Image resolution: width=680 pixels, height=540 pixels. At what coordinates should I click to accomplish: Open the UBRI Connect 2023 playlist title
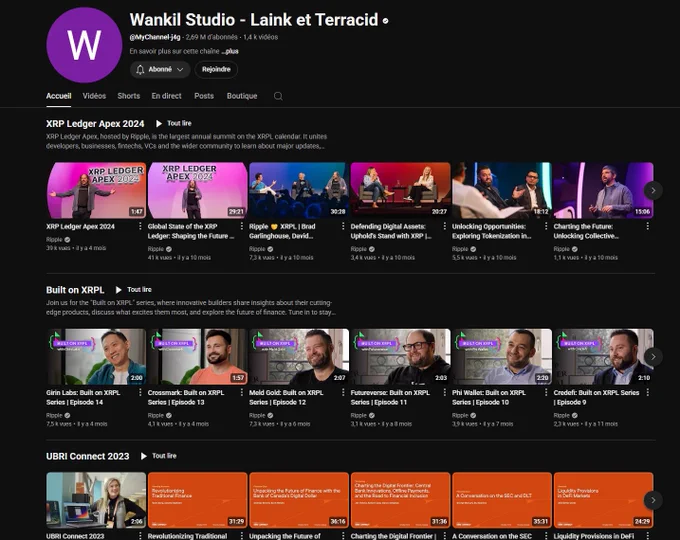[88, 456]
